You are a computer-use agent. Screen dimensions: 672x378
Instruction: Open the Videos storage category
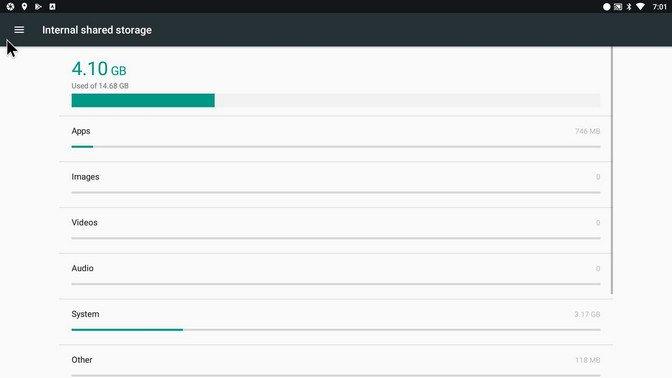pos(336,231)
